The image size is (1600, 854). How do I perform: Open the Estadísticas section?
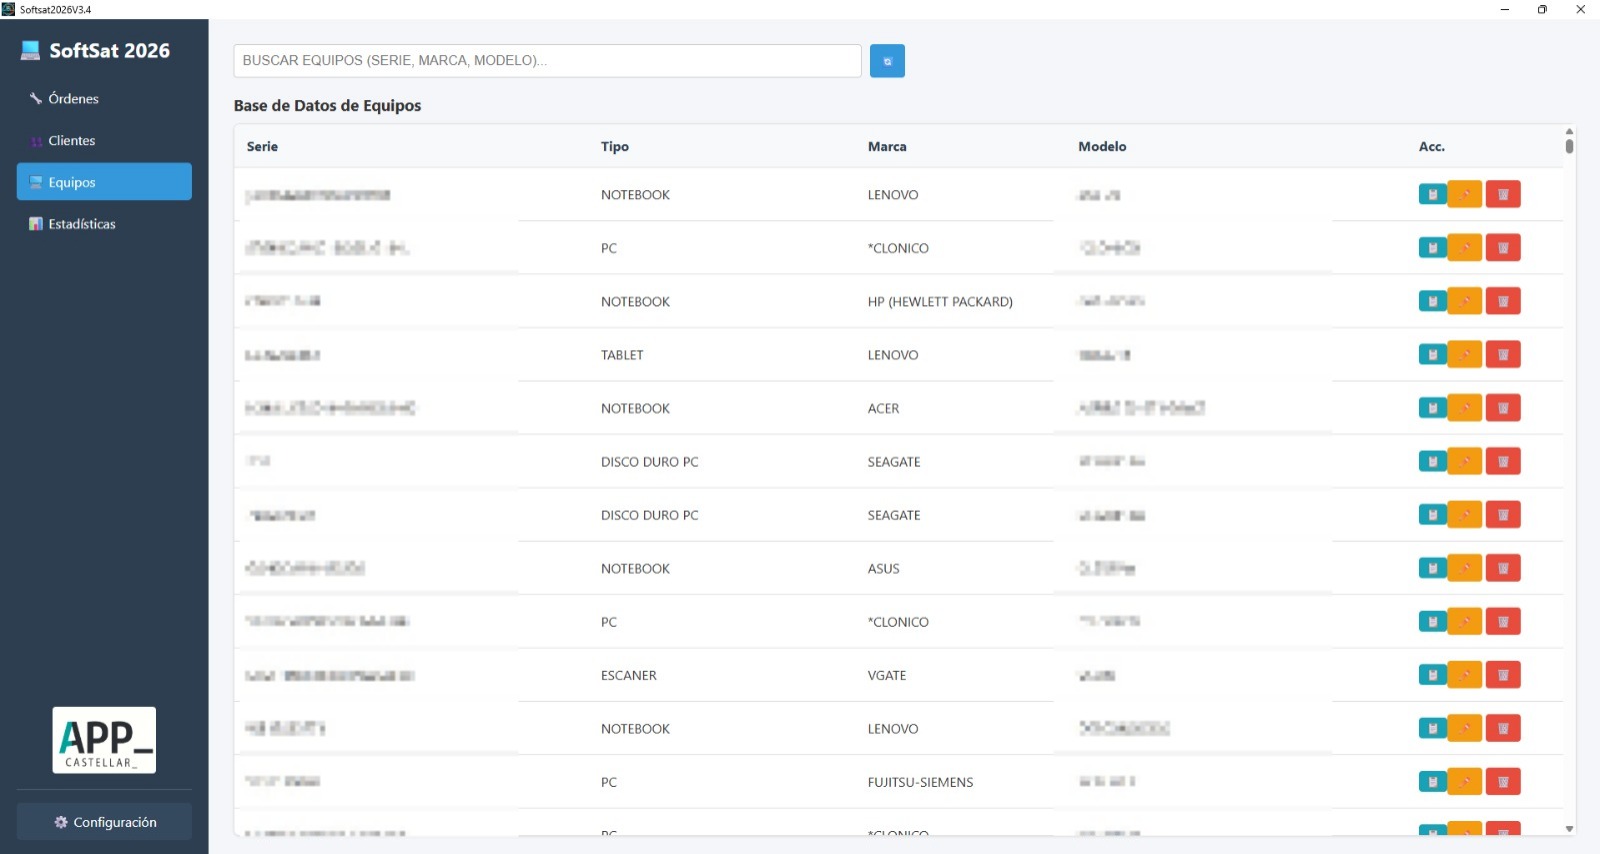104,224
